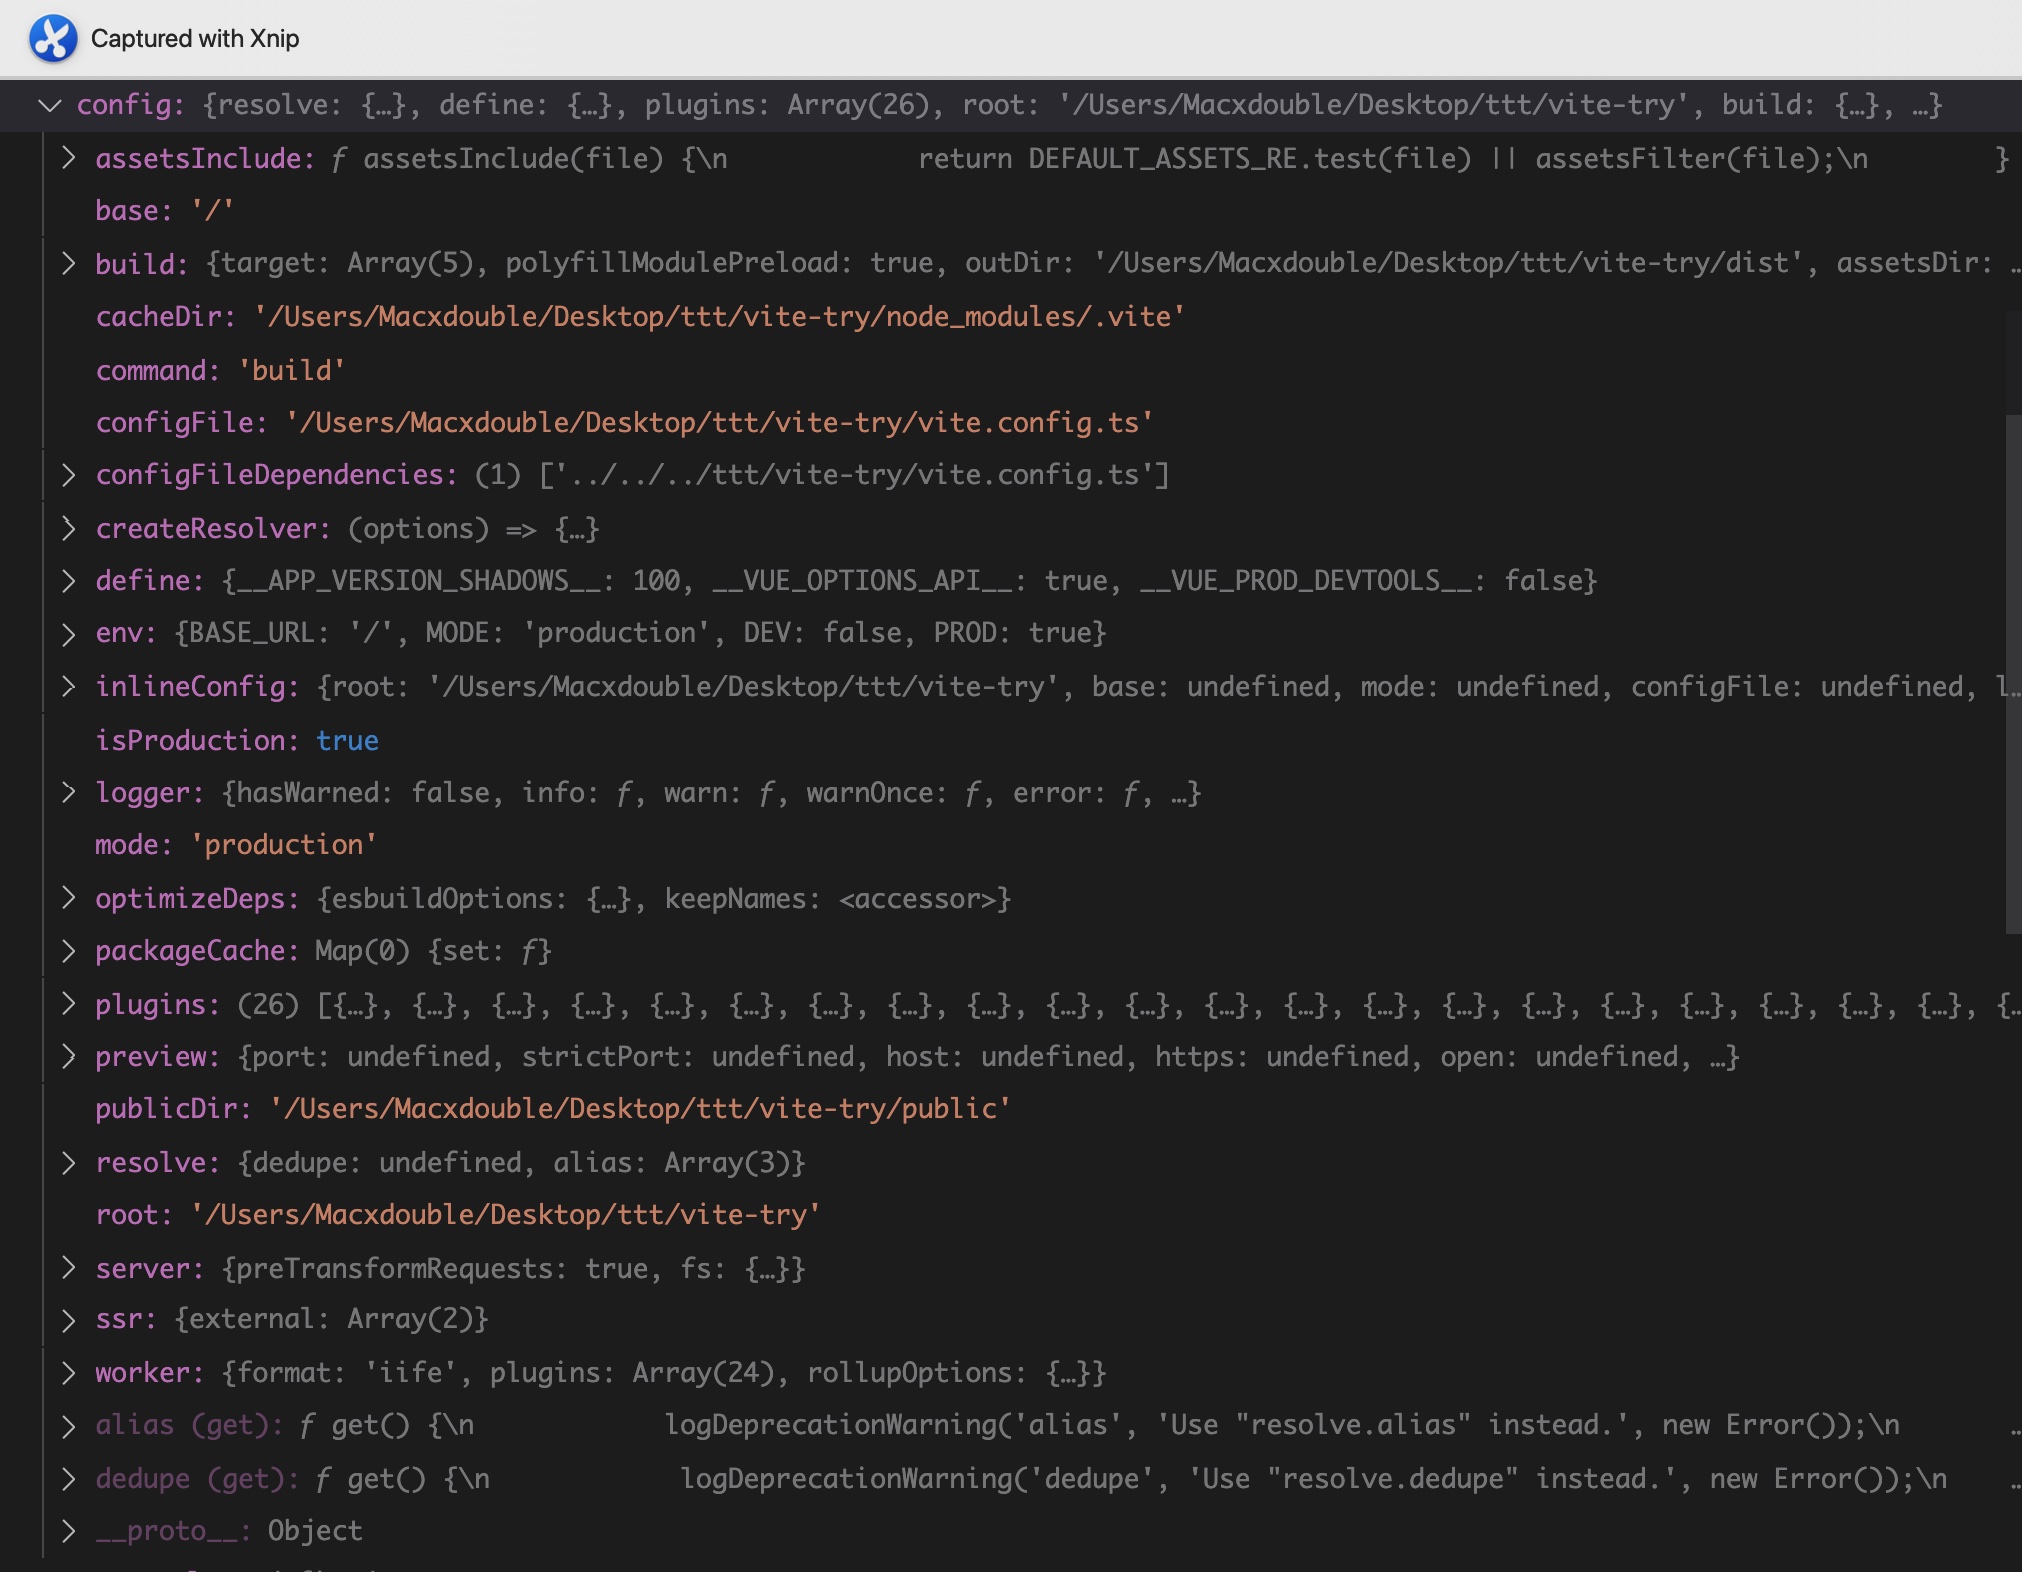Select the mode 'production' value

pyautogui.click(x=285, y=845)
